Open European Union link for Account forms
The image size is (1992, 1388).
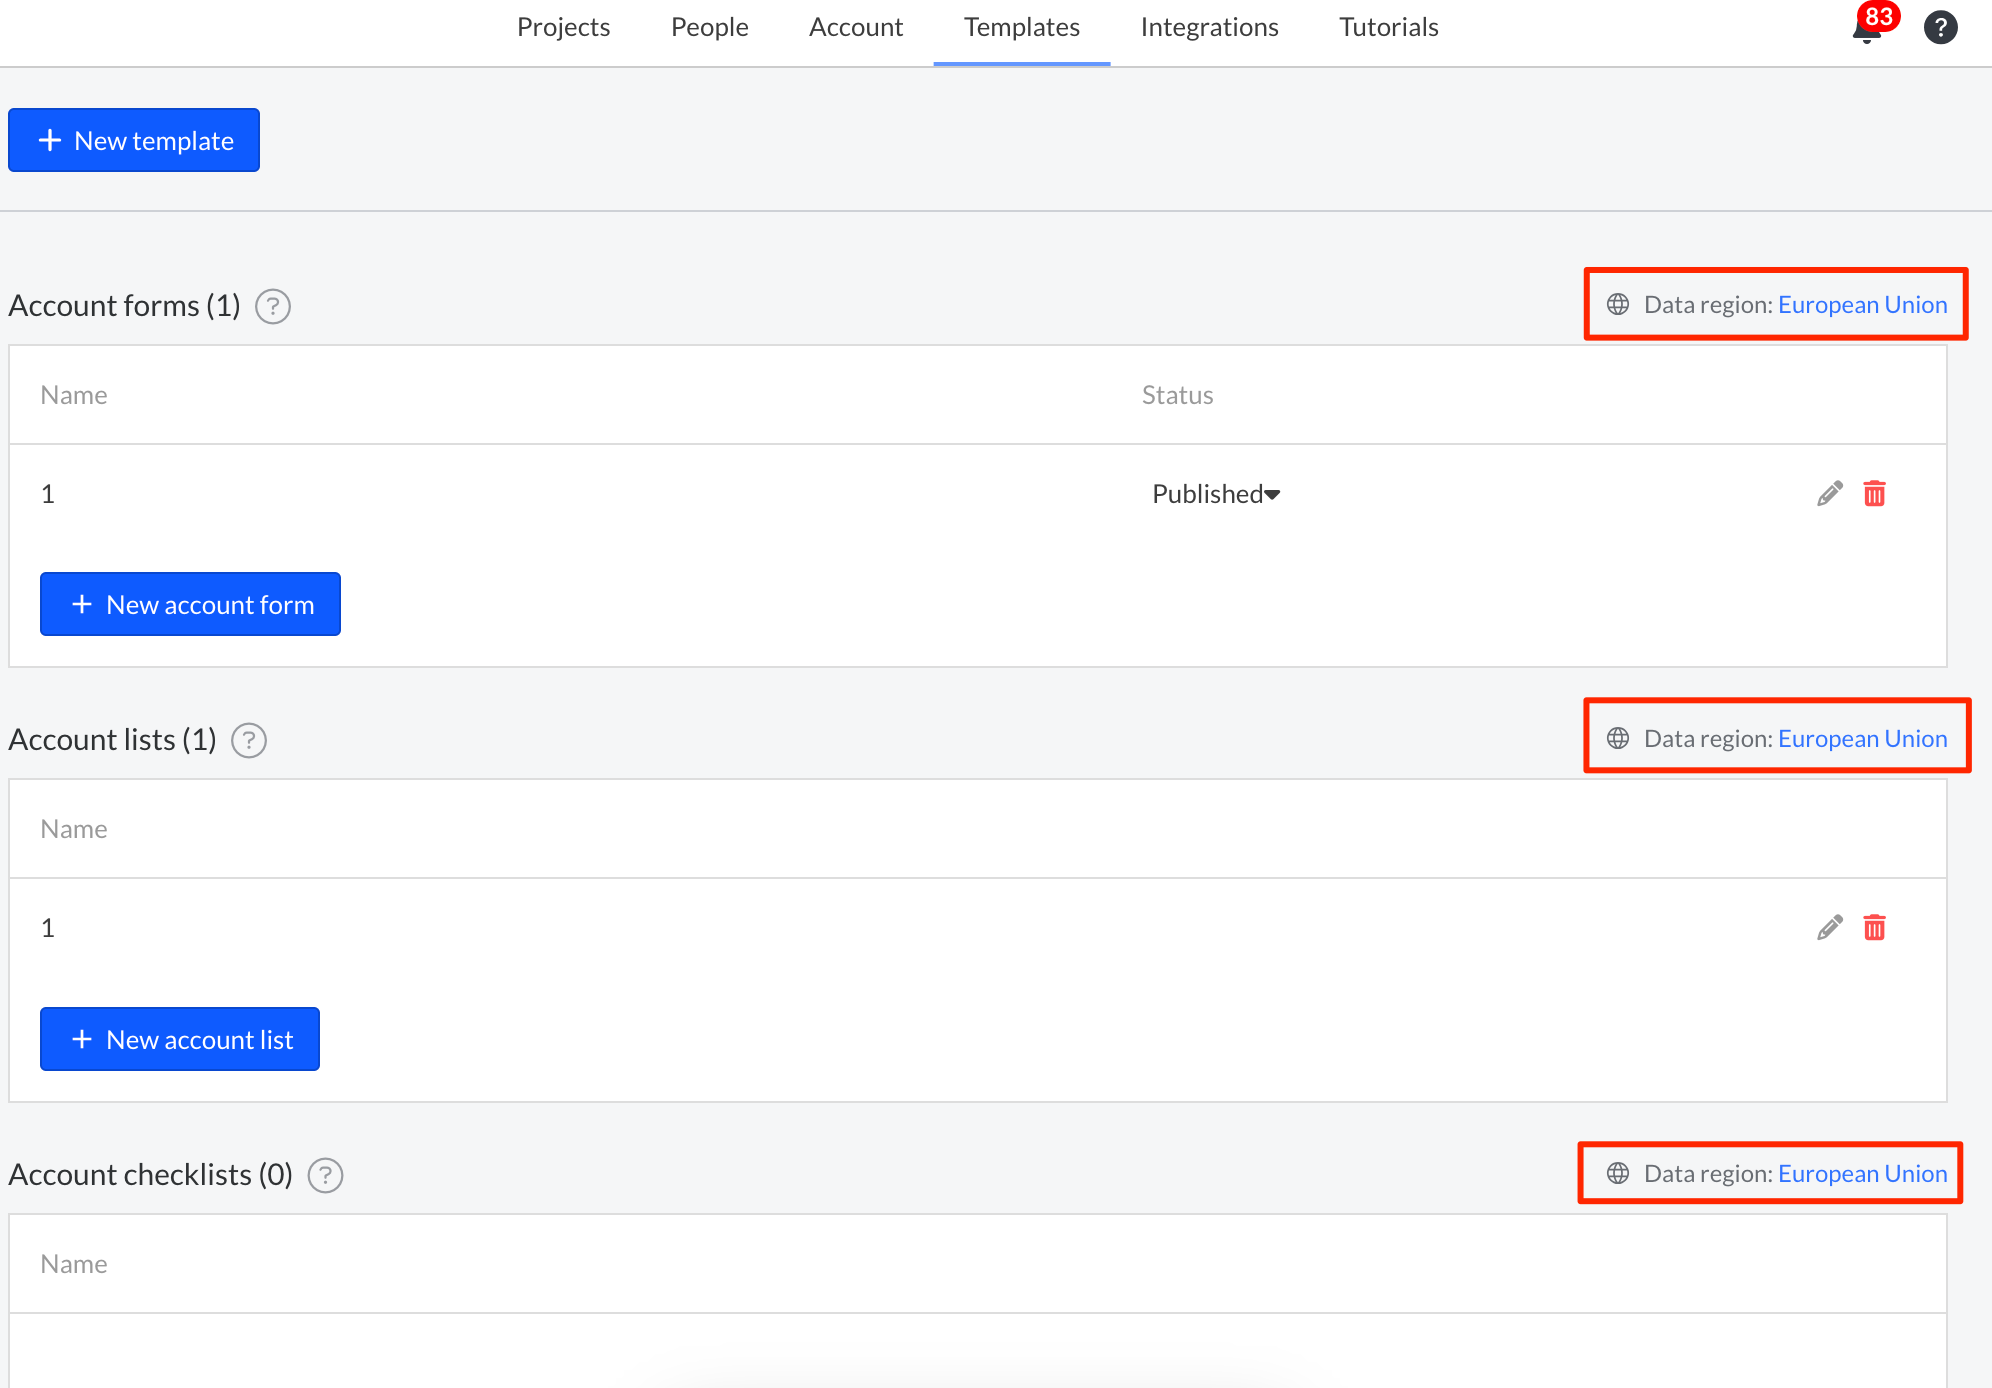pyautogui.click(x=1862, y=305)
